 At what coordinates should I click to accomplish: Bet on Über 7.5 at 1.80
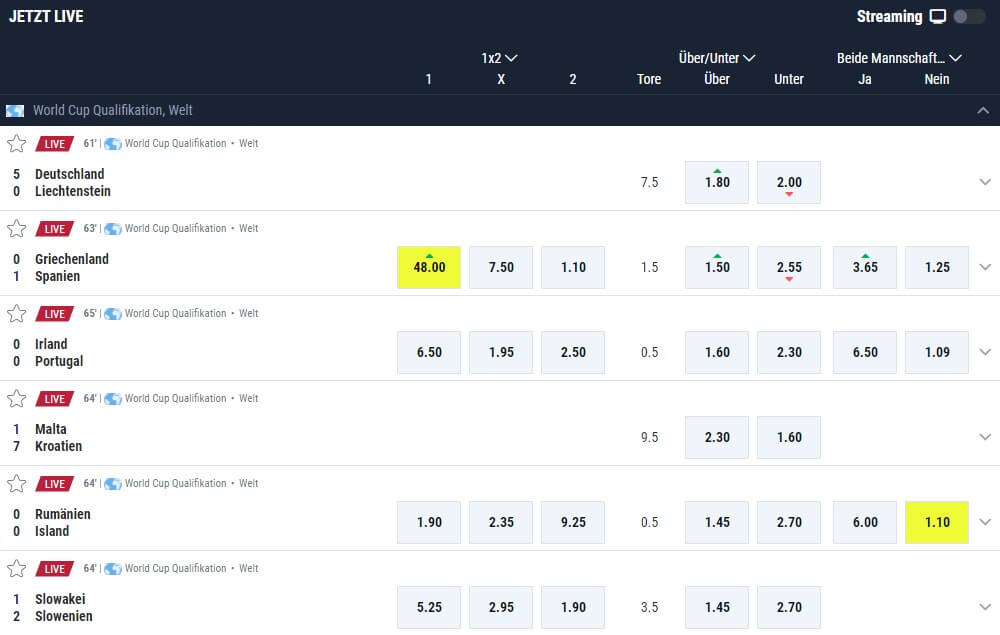717,182
